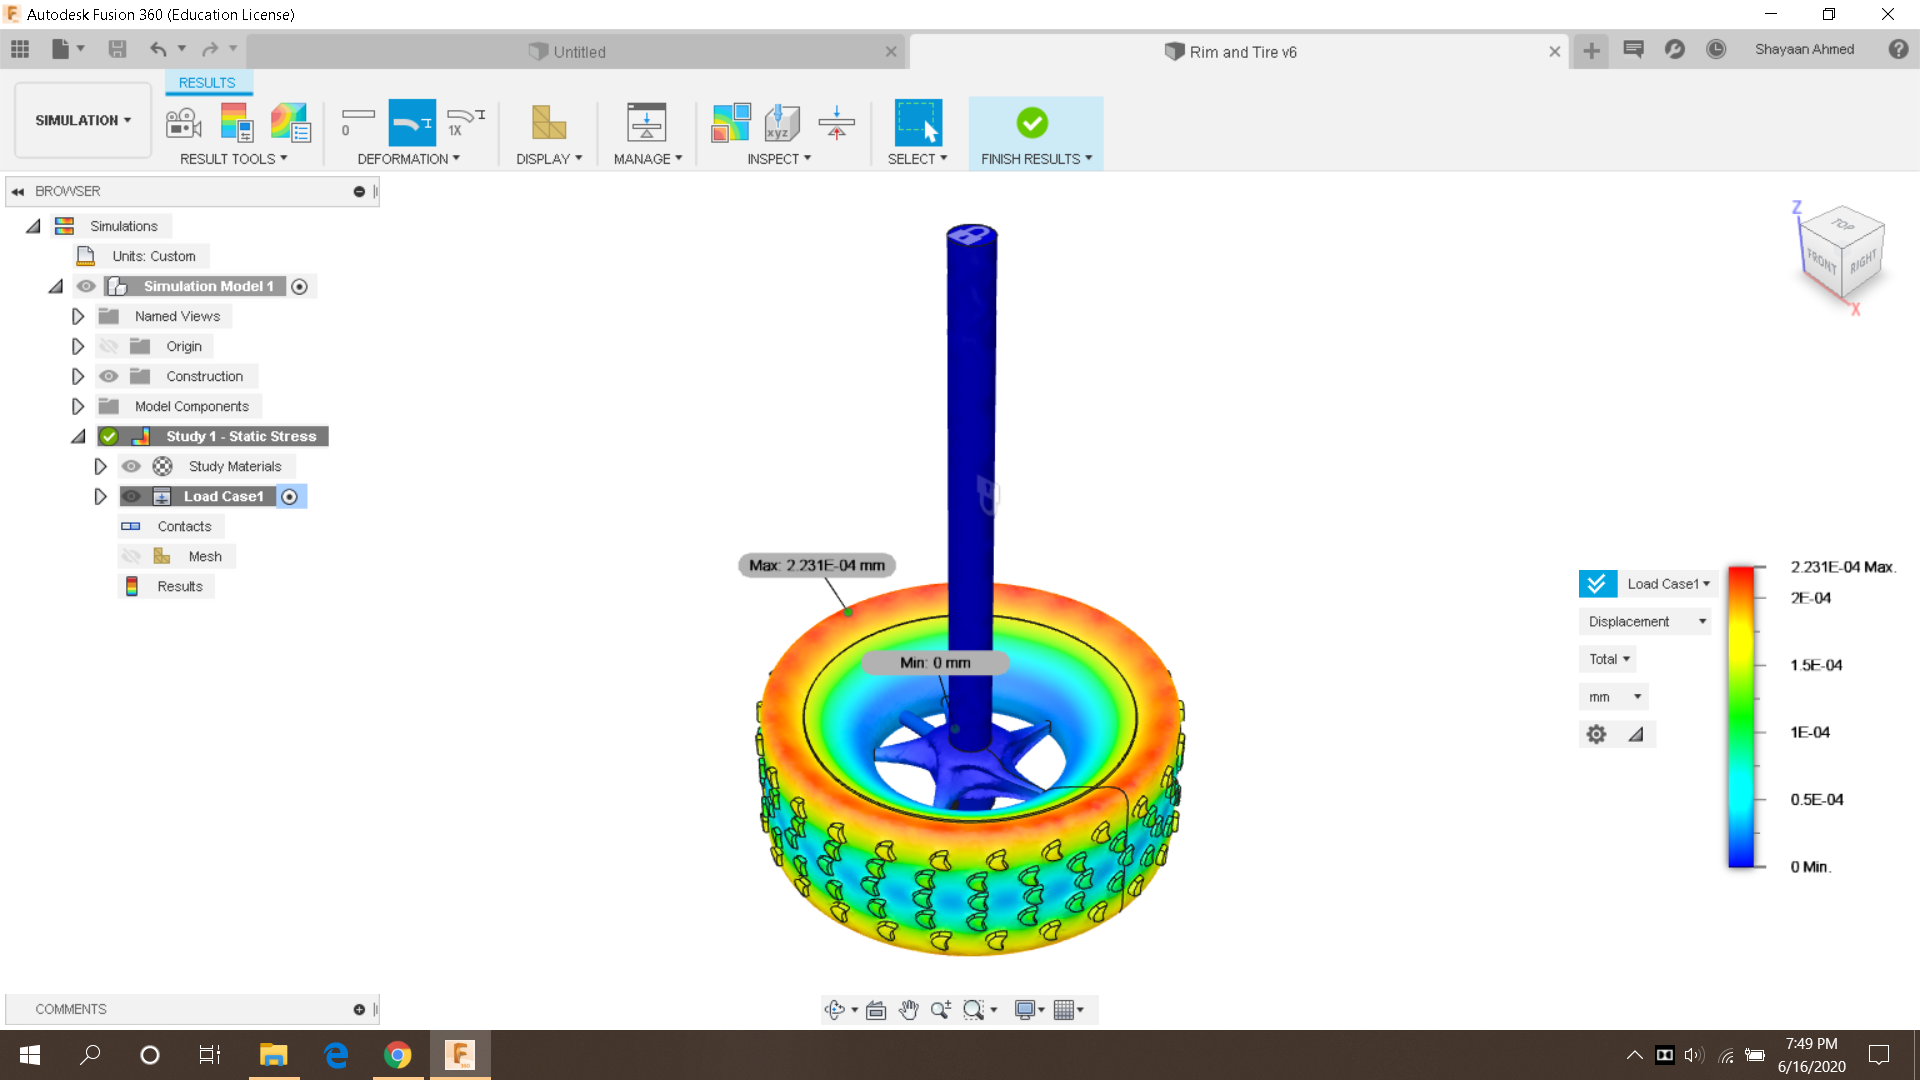
Task: Open the Displacement result type dropdown
Action: pyautogui.click(x=1646, y=622)
